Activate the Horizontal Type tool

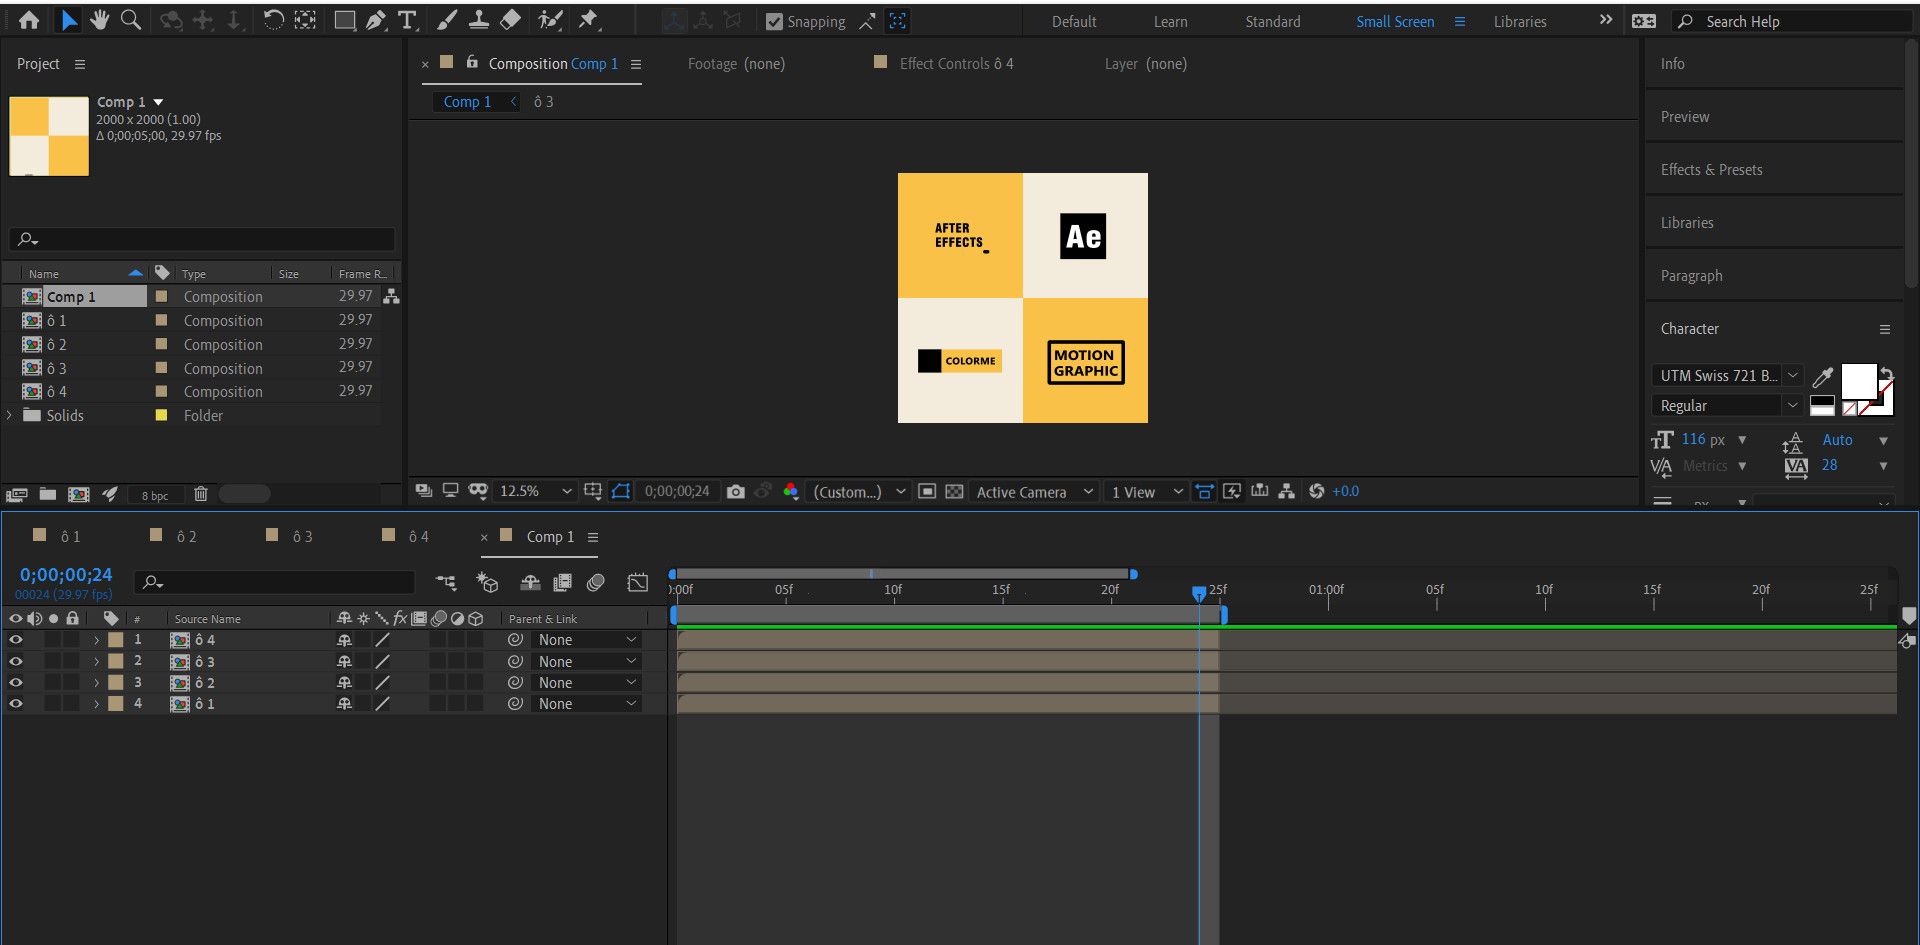[x=407, y=20]
